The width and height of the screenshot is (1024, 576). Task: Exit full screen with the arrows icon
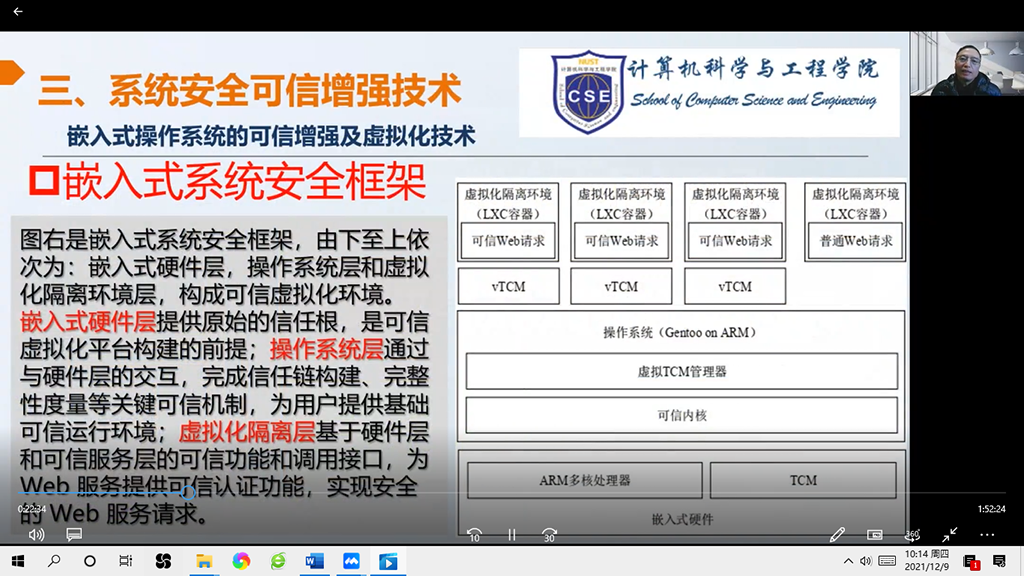950,535
